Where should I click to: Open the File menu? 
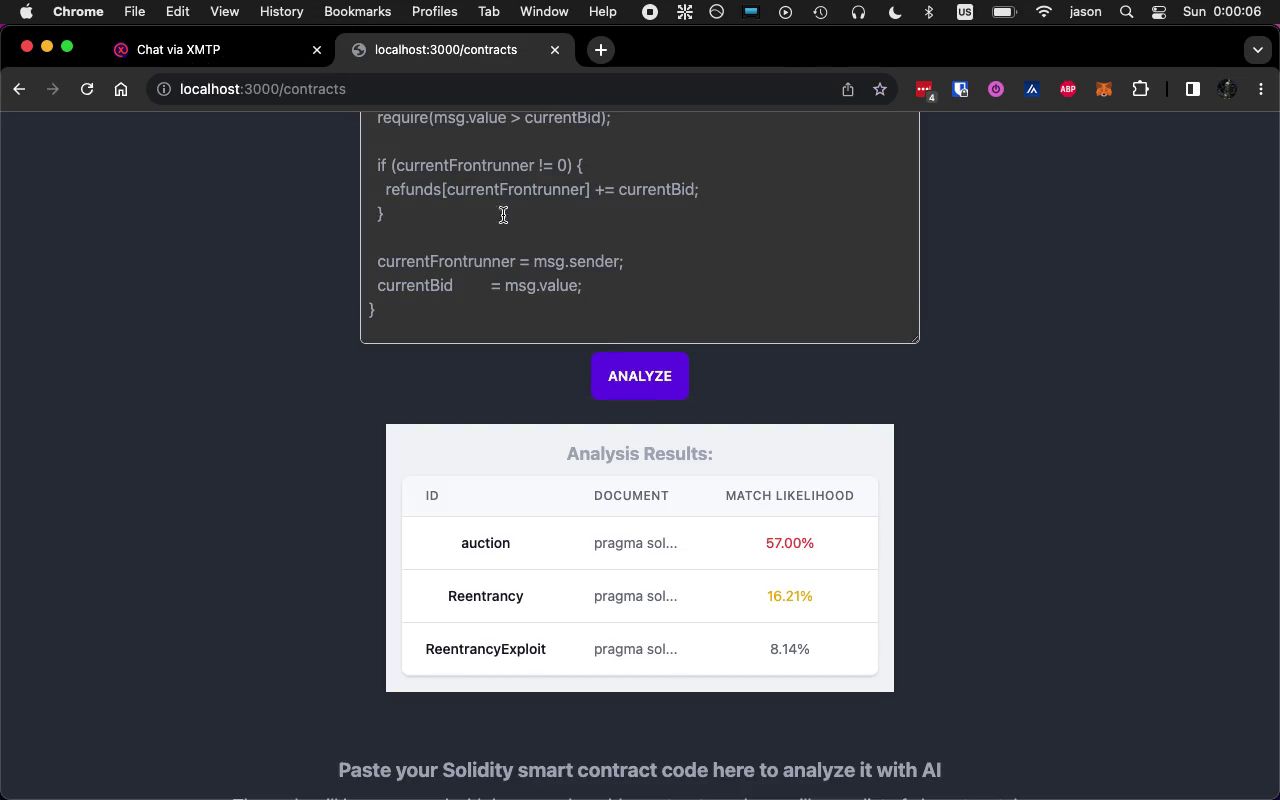point(134,12)
